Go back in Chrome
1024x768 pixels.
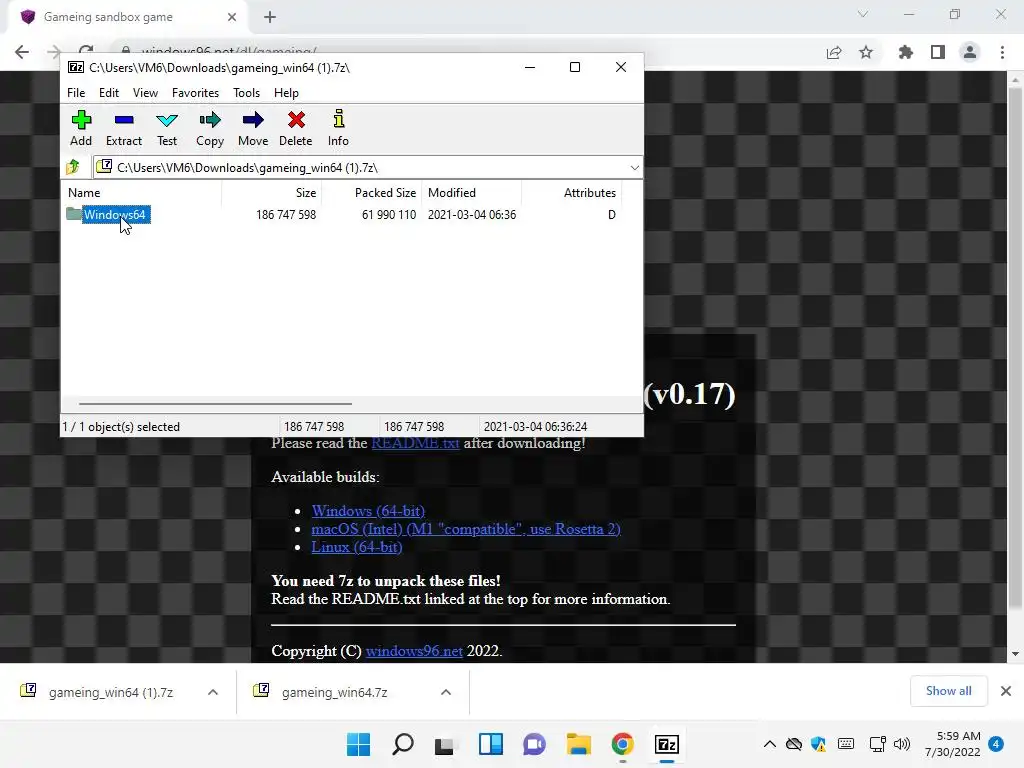tap(22, 52)
